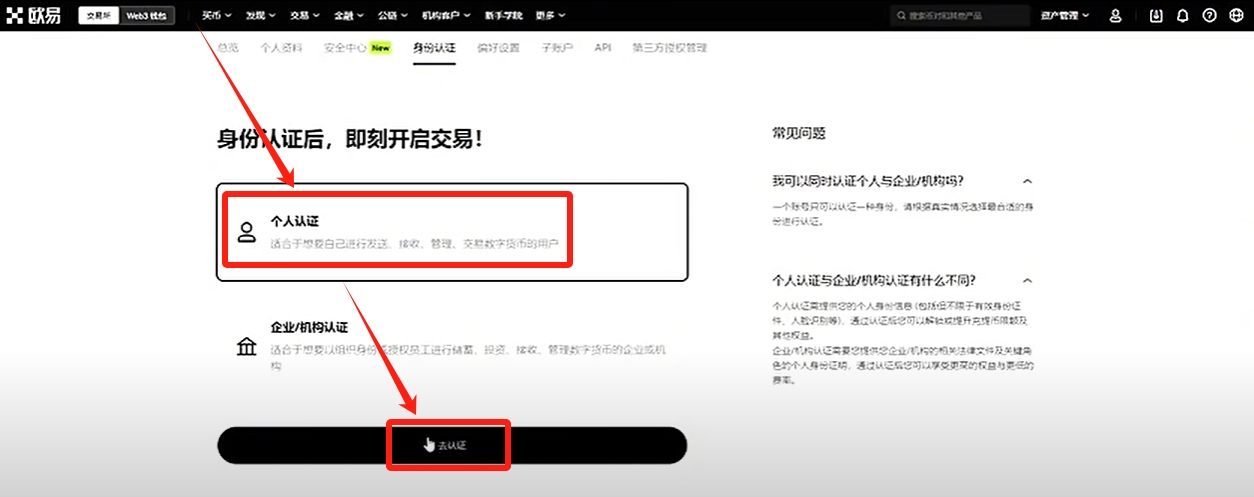Open the user profile icon
Viewport: 1254px width, 497px height.
pyautogui.click(x=1116, y=15)
